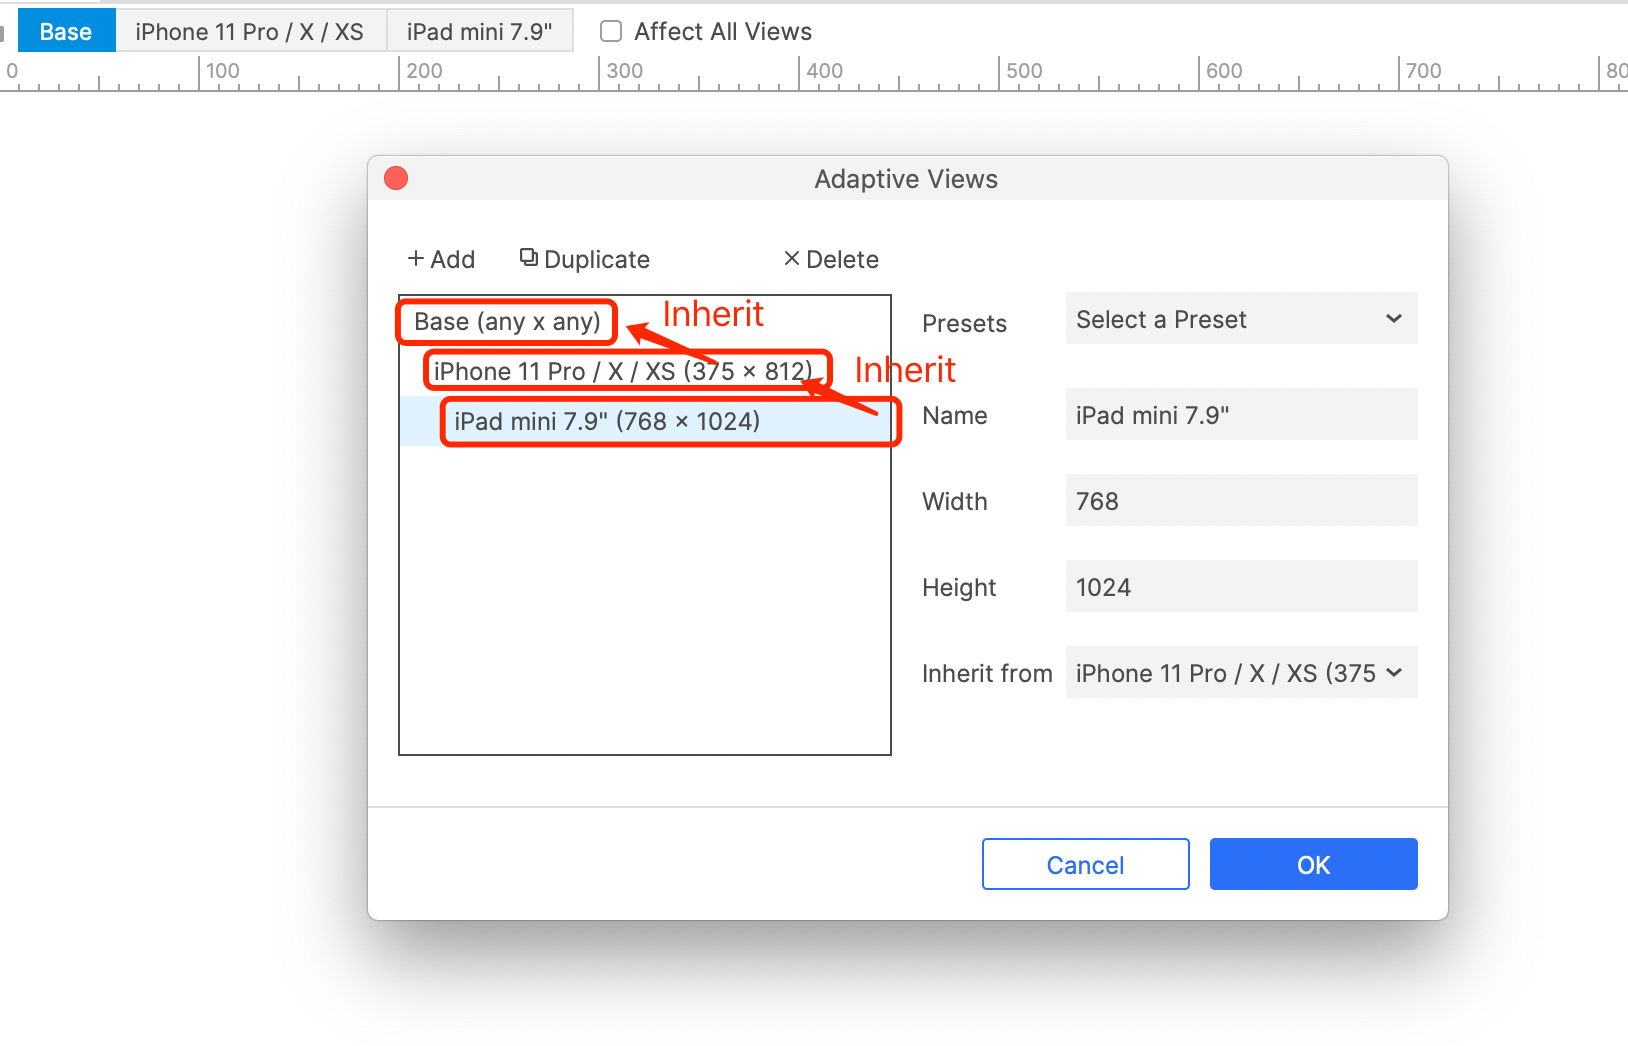This screenshot has height=1046, width=1628.
Task: Enable the Affect All Views checkbox
Action: [x=611, y=31]
